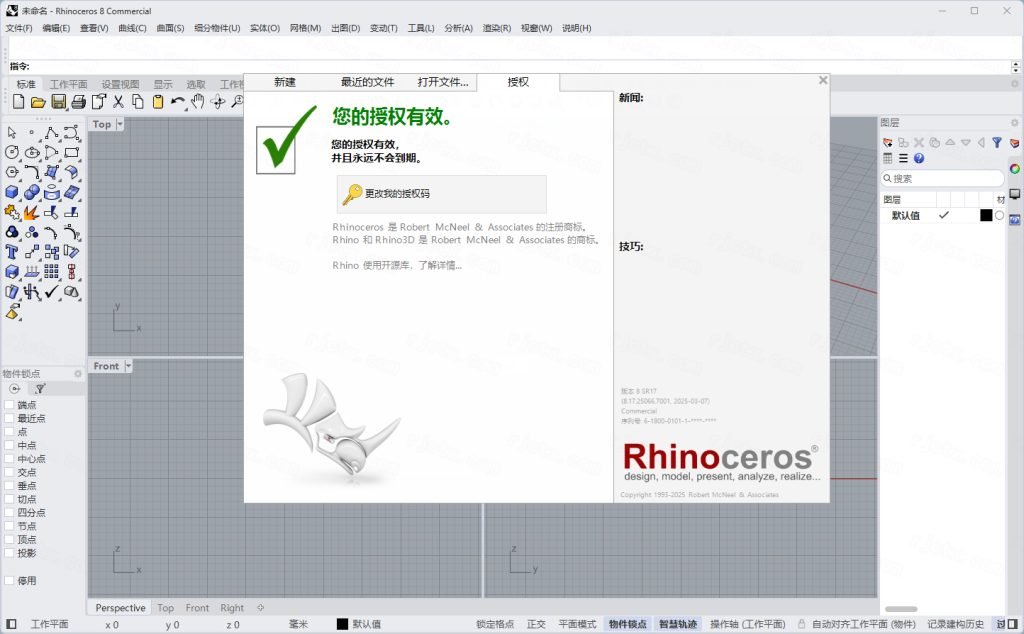Enable the 切点 osnap checkbox
The image size is (1024, 634).
tap(9, 499)
